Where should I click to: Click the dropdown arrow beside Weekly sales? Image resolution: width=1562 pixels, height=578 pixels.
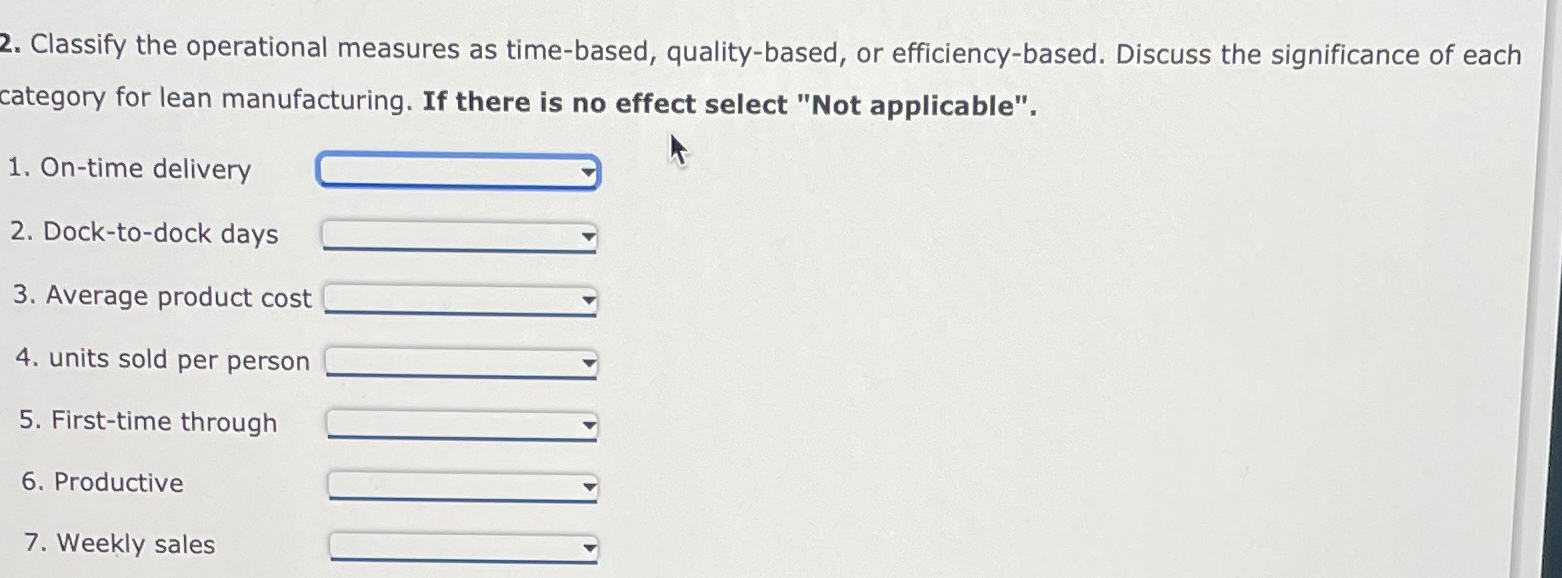(x=588, y=548)
